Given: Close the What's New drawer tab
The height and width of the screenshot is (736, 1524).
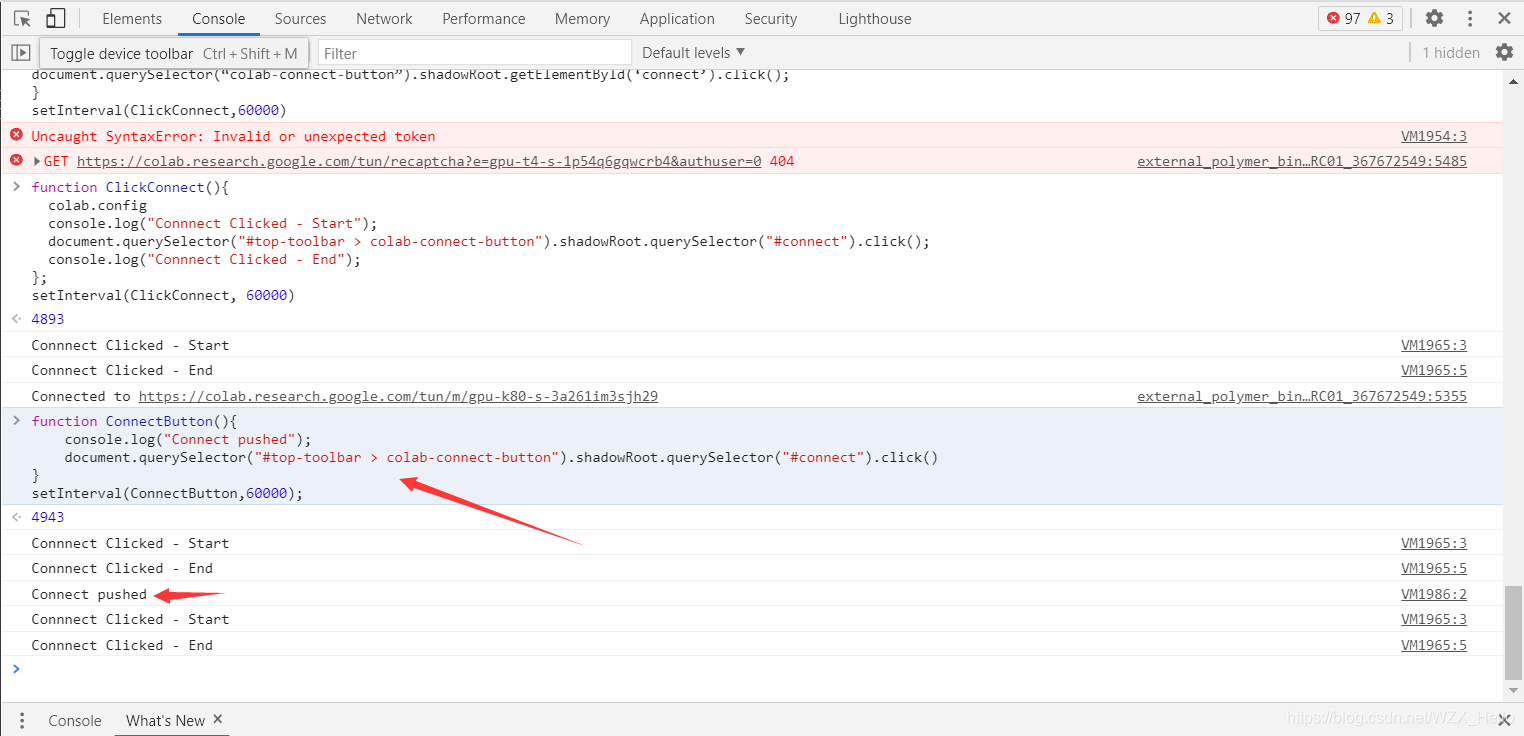Looking at the screenshot, I should [218, 719].
